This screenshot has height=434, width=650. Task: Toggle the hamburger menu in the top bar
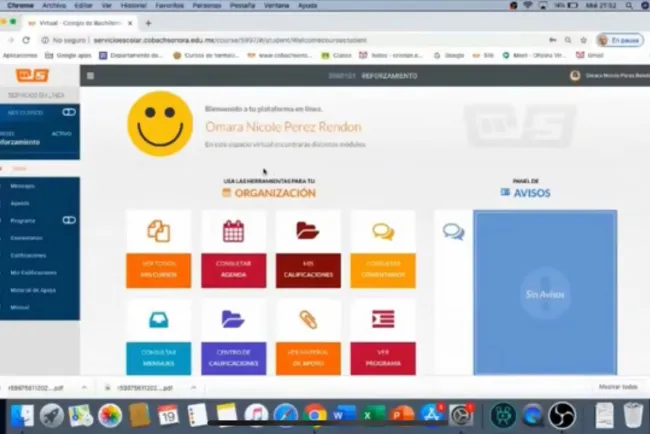(x=91, y=76)
